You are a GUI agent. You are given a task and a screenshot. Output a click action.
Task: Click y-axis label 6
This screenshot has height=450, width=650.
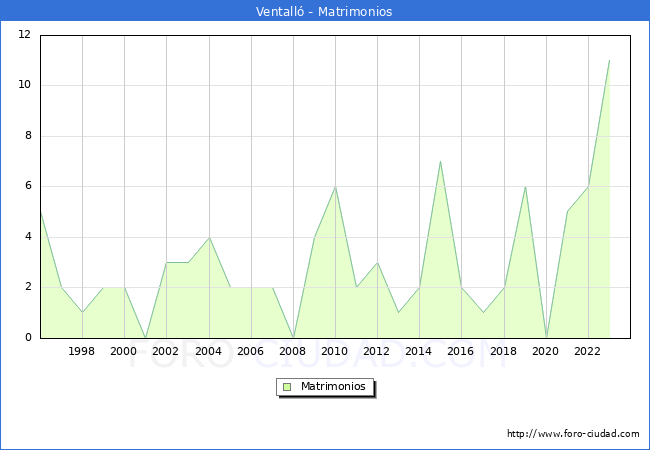[x=28, y=186]
